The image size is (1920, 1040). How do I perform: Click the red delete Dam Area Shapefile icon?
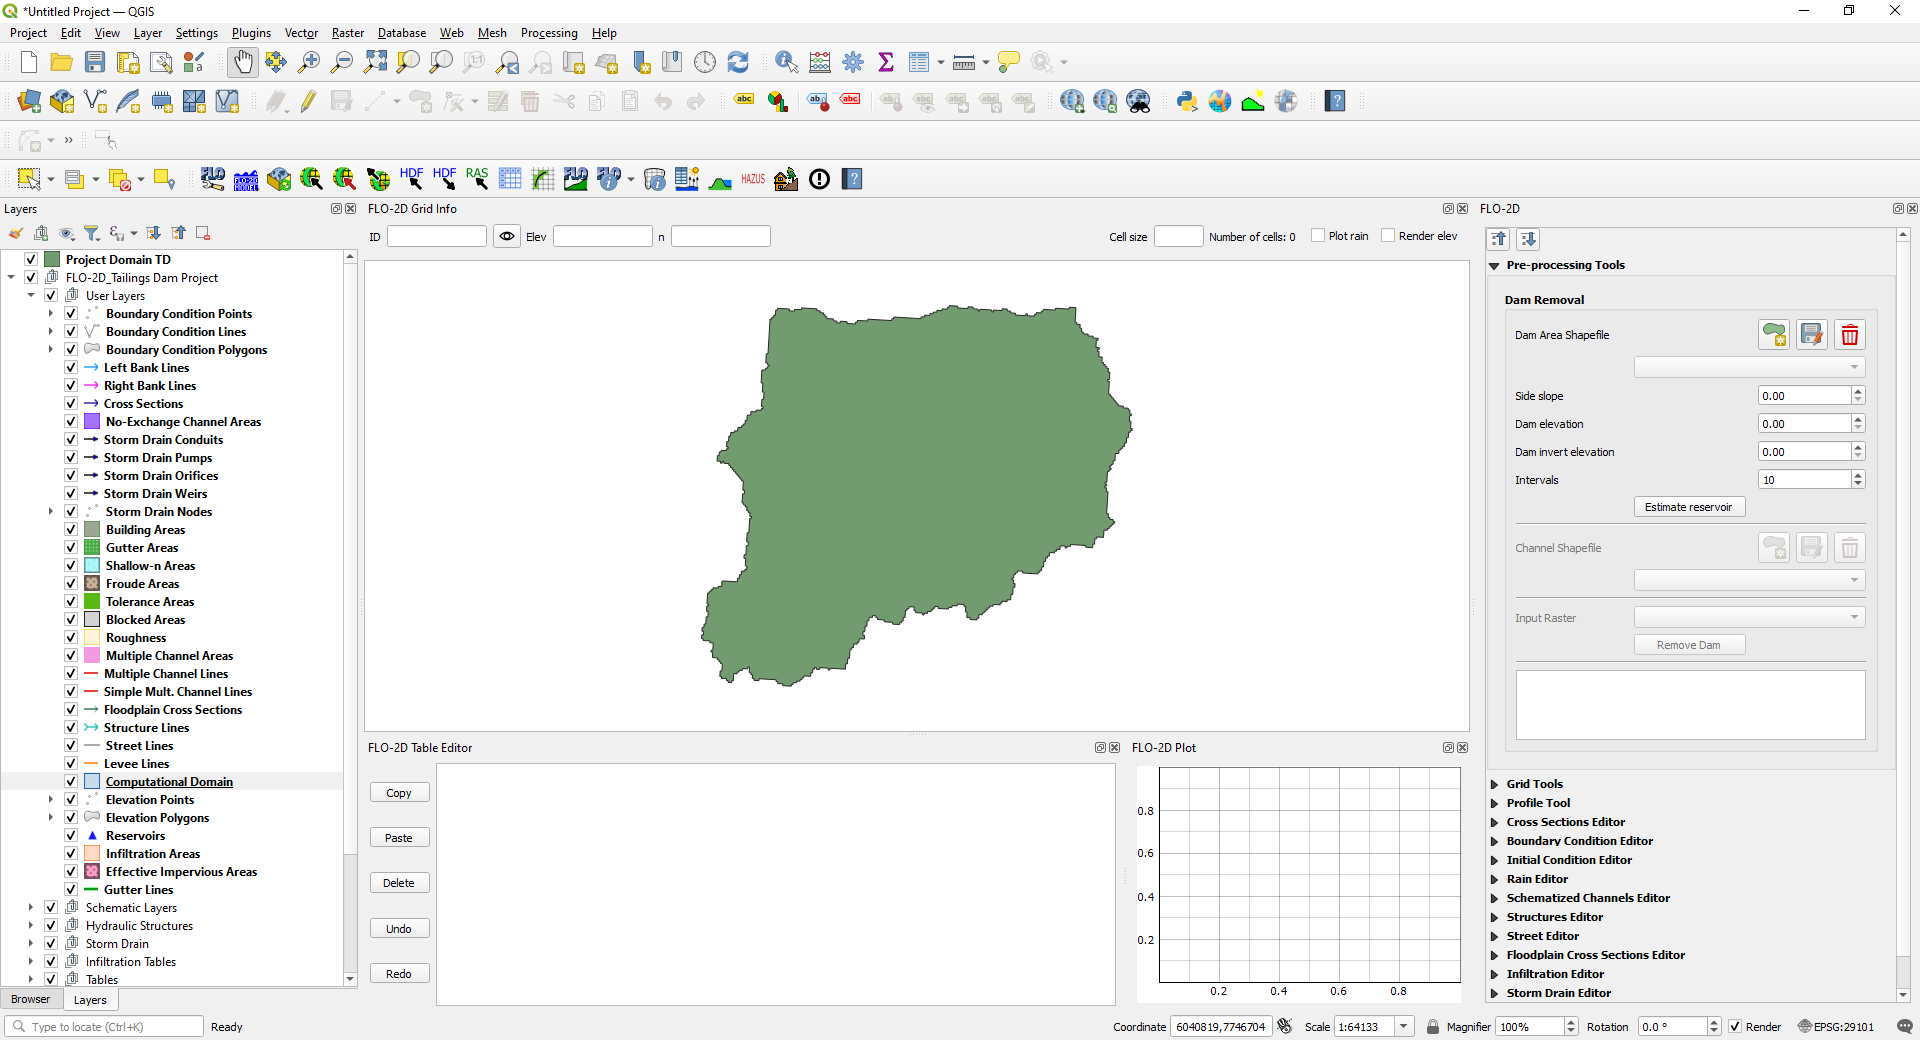pos(1849,335)
